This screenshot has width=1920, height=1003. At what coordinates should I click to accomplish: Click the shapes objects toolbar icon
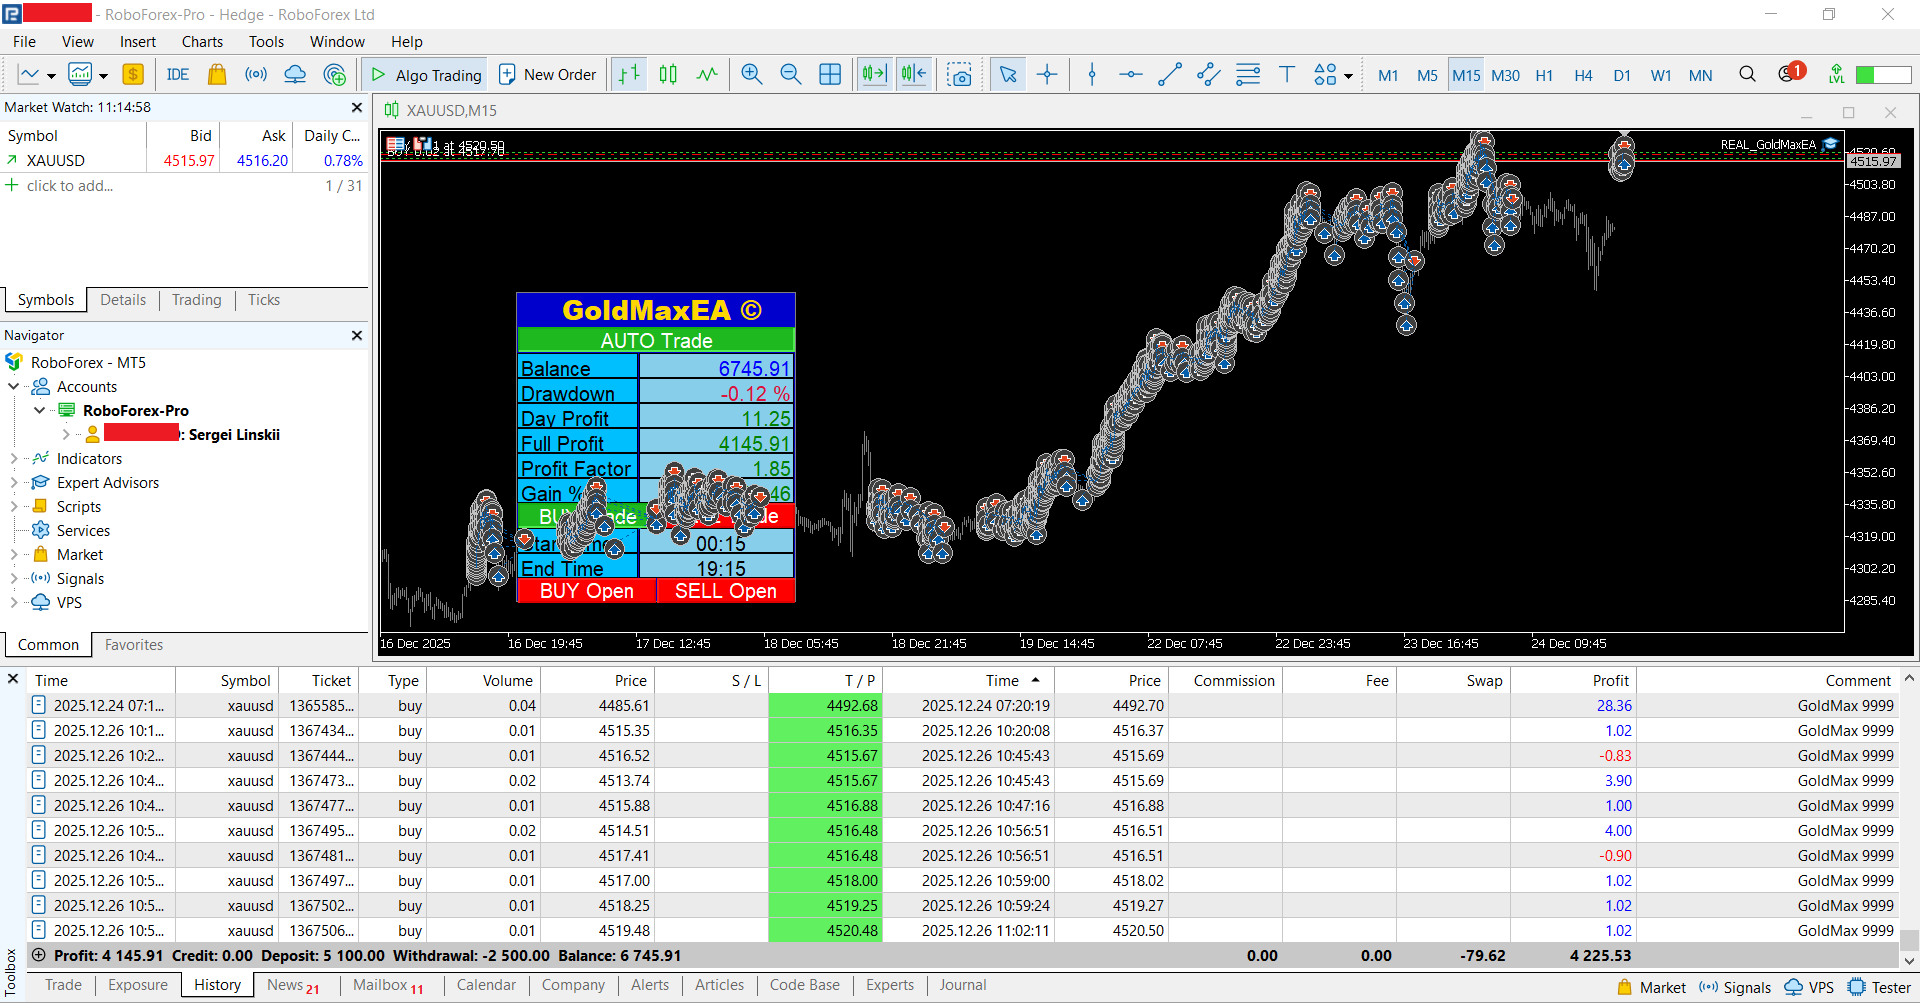click(x=1325, y=75)
